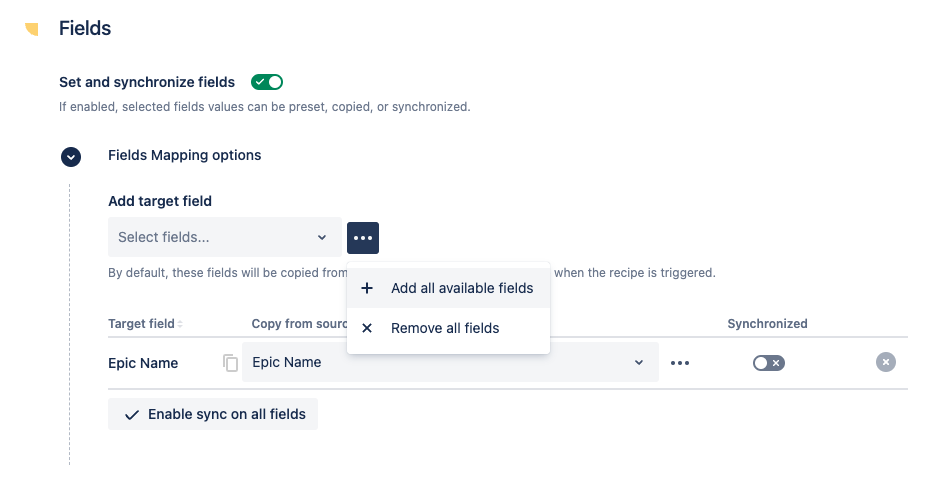Click the Epic Name target field label
The height and width of the screenshot is (496, 952).
click(x=143, y=363)
